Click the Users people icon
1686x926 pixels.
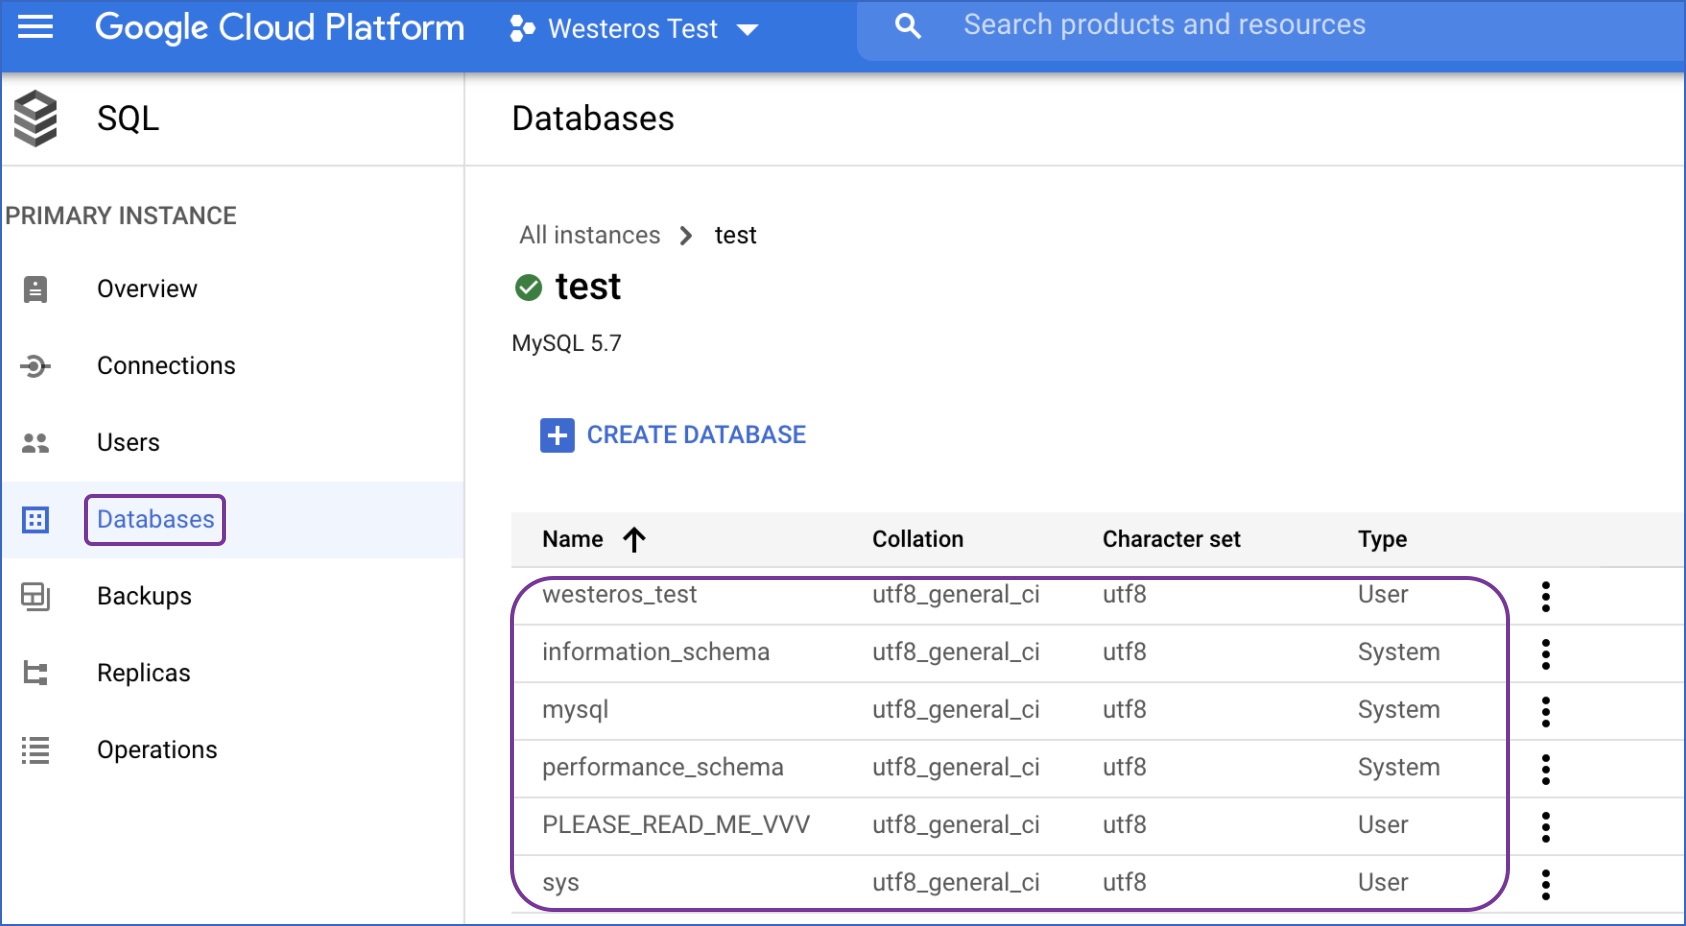35,443
